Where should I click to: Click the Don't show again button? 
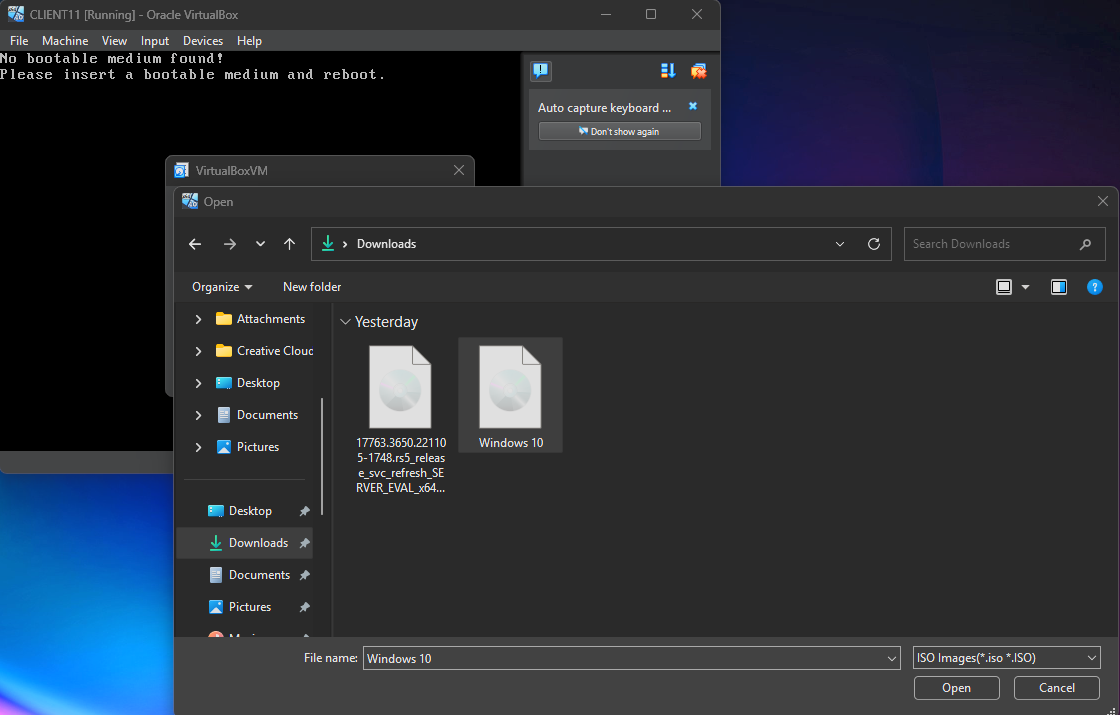pos(619,131)
